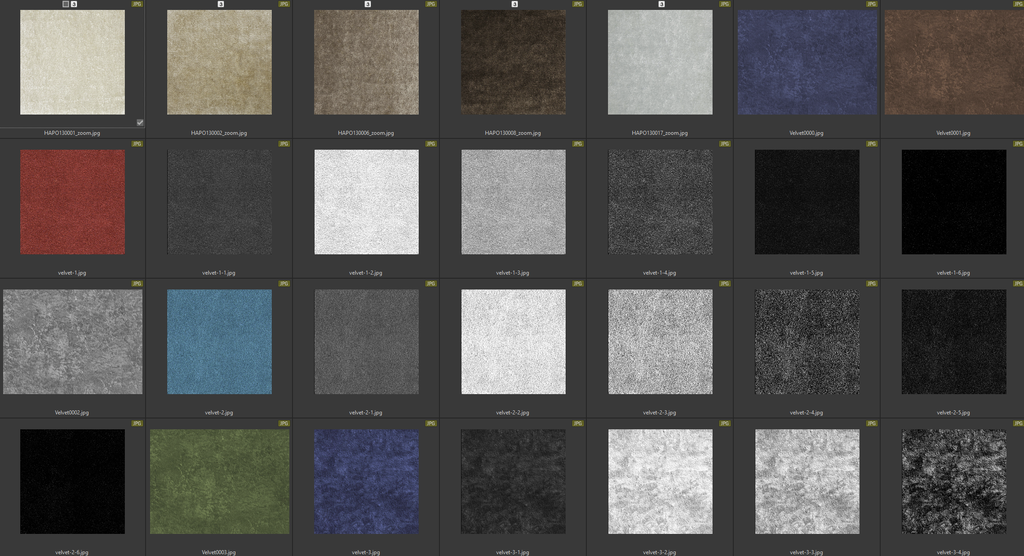Toggle the checkmark on HAPO130001_zoom.jpg
The height and width of the screenshot is (556, 1024).
click(140, 122)
